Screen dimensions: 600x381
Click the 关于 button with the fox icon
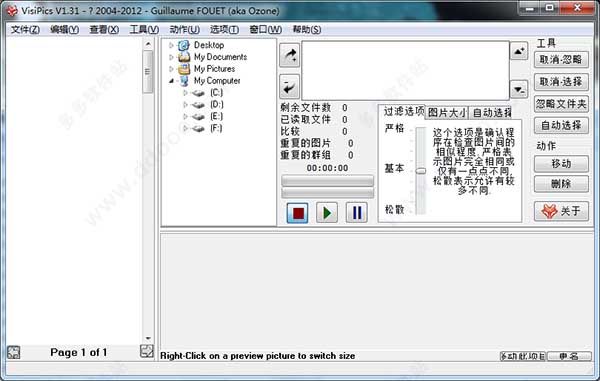(x=561, y=211)
